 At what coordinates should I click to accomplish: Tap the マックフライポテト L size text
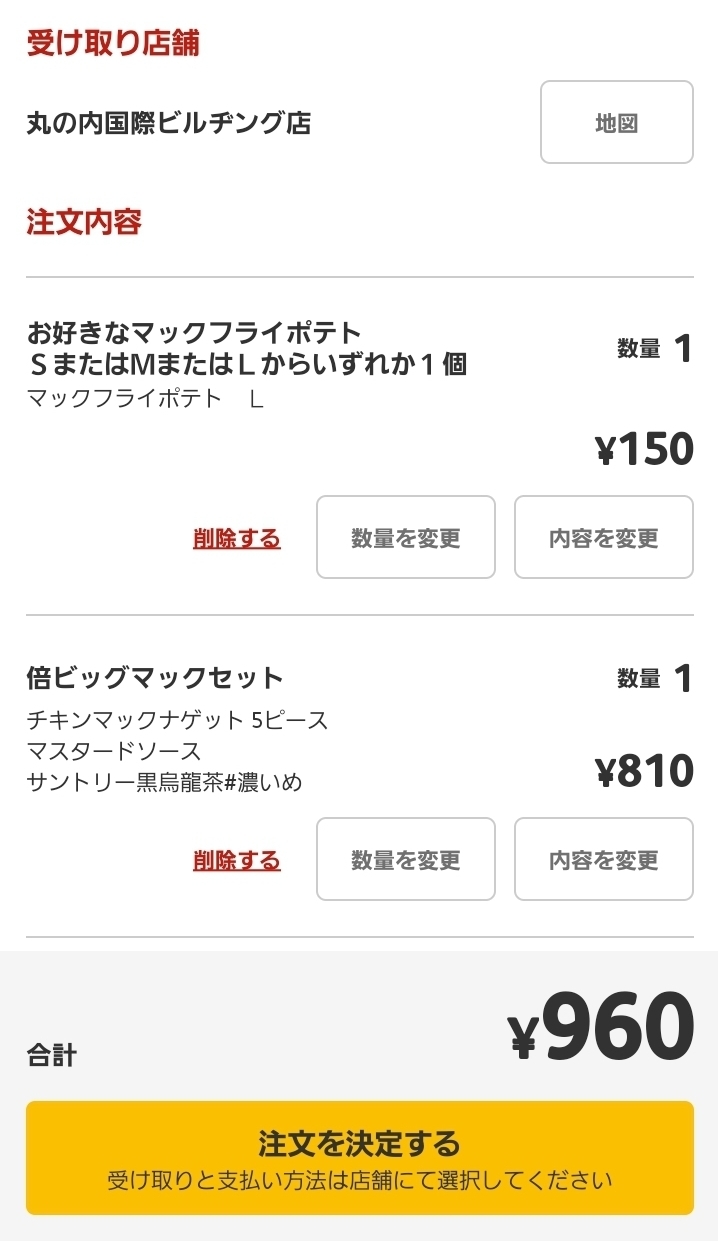pyautogui.click(x=145, y=399)
